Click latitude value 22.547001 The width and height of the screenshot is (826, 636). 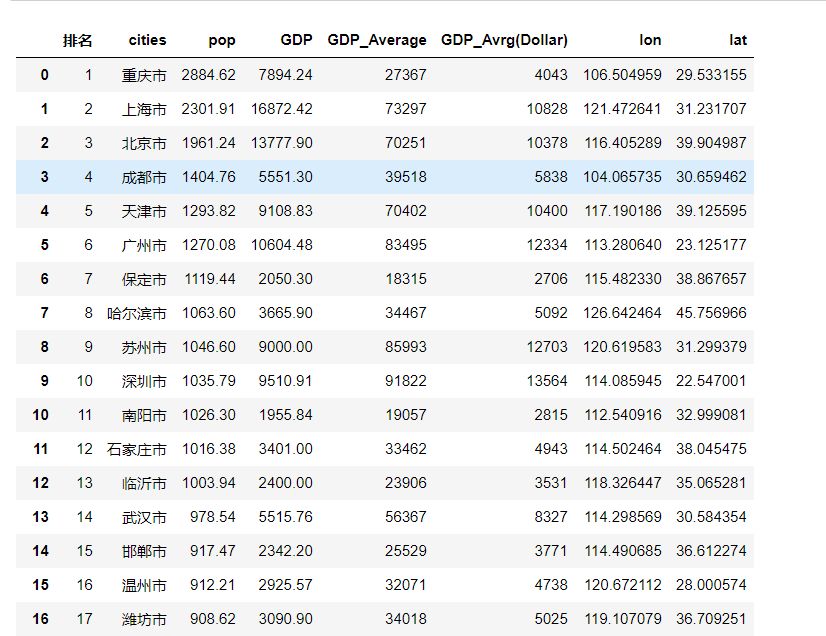click(x=711, y=381)
